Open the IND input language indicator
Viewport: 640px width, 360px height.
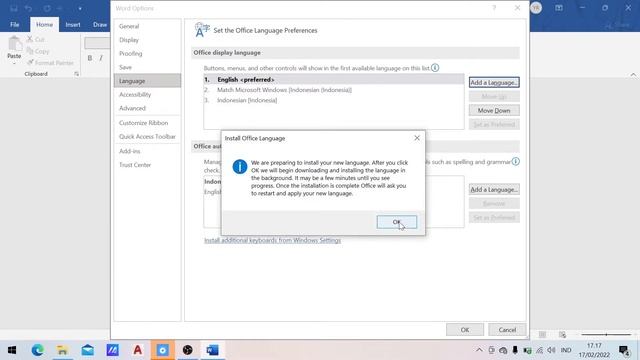(566, 350)
